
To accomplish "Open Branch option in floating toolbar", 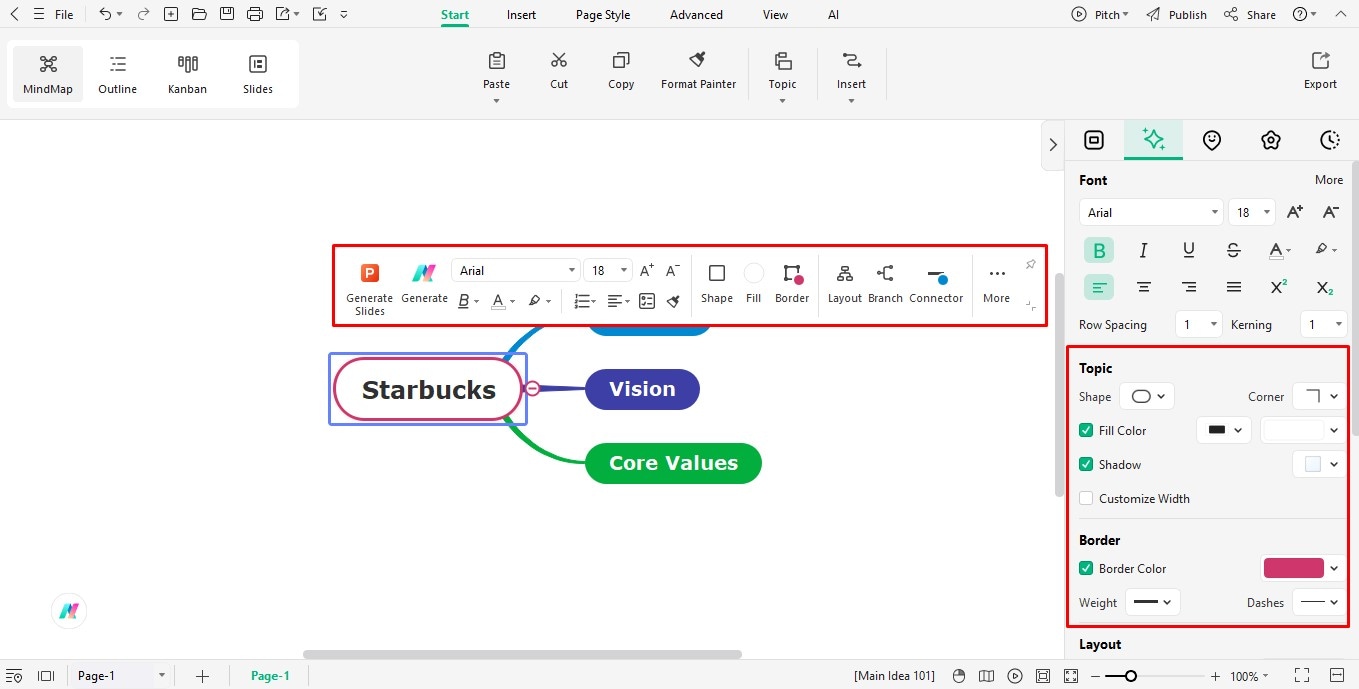I will tap(885, 284).
